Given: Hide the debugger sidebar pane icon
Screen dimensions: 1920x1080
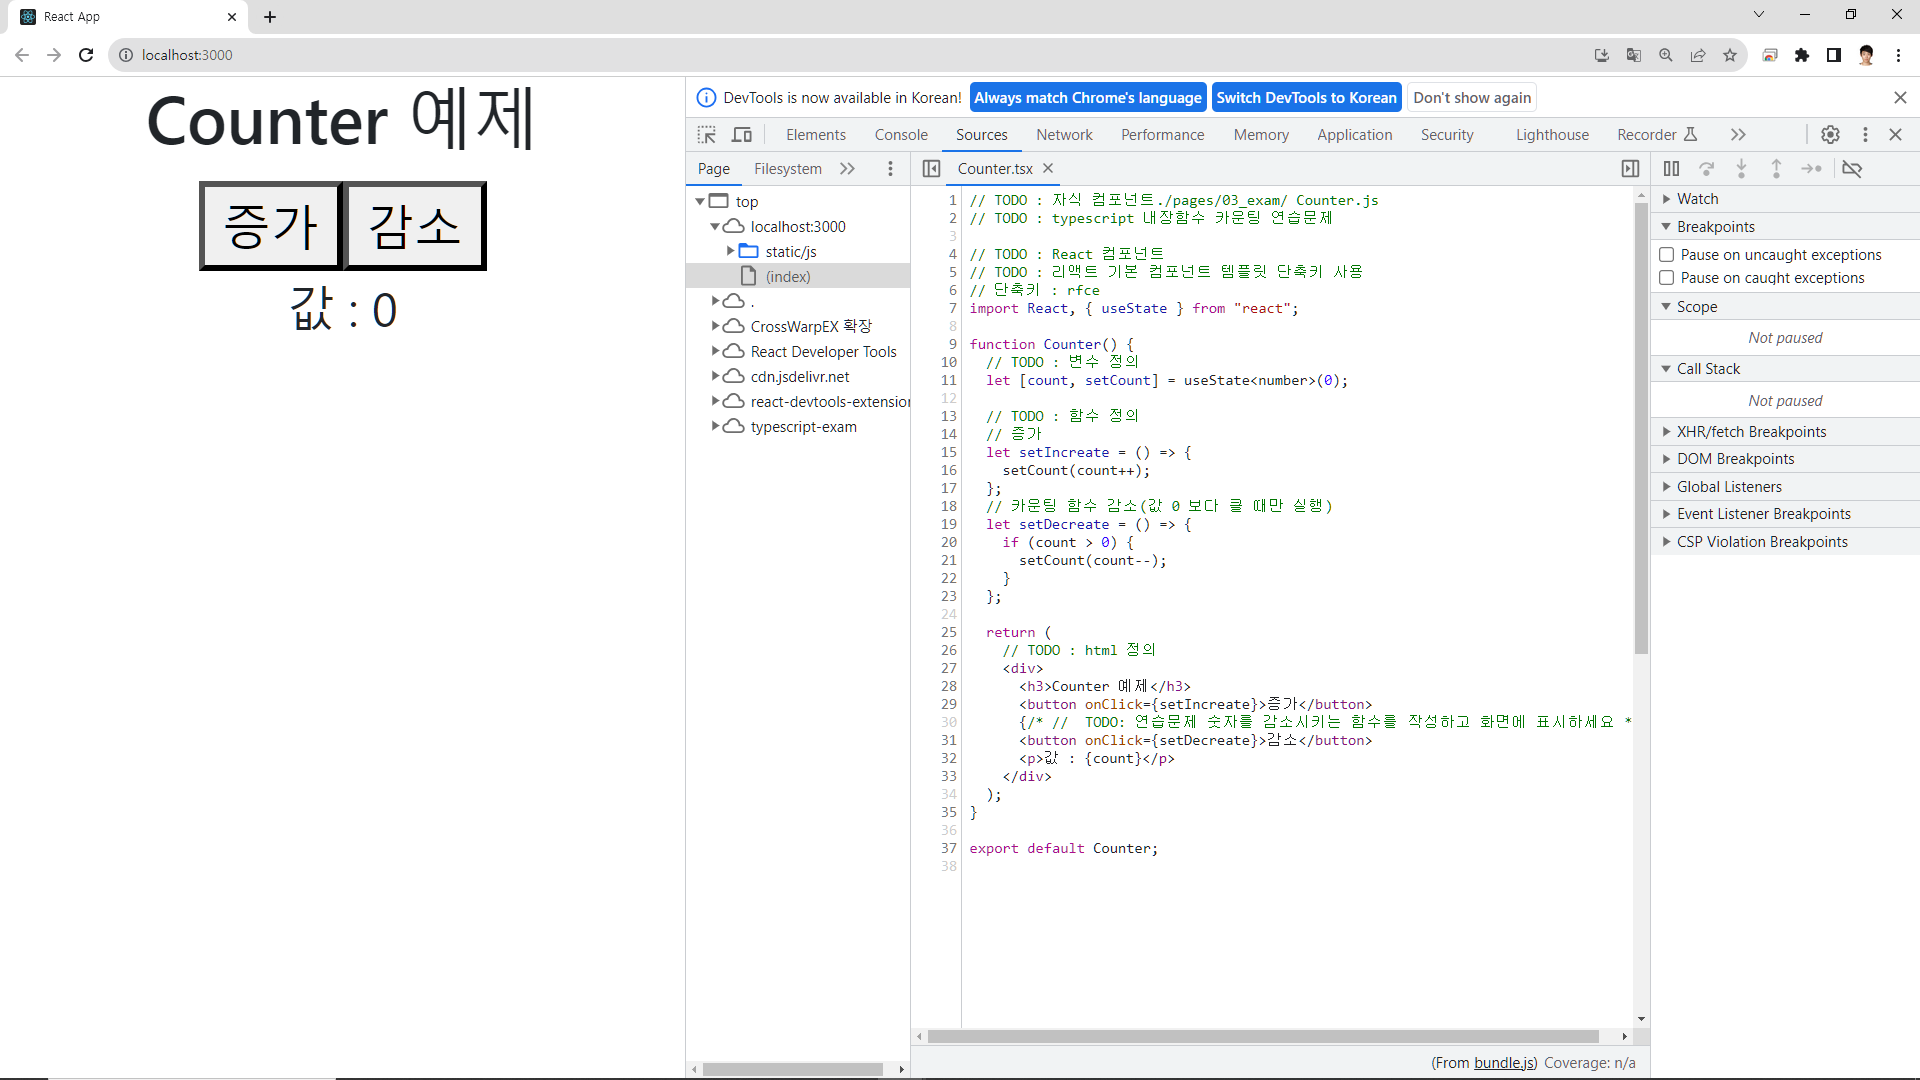Looking at the screenshot, I should click(x=1630, y=169).
